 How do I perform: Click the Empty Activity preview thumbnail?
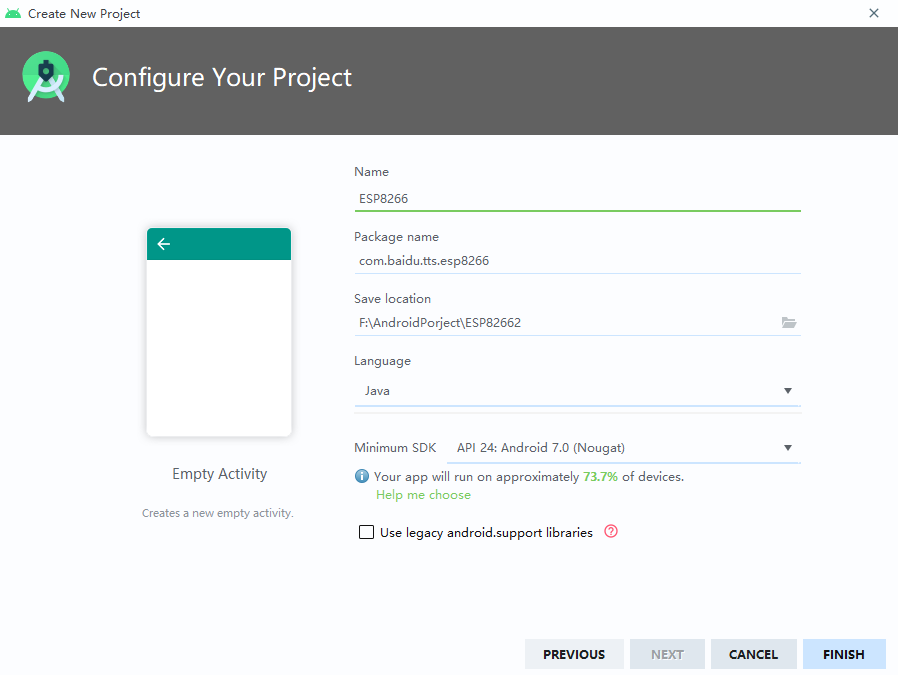pyautogui.click(x=219, y=332)
